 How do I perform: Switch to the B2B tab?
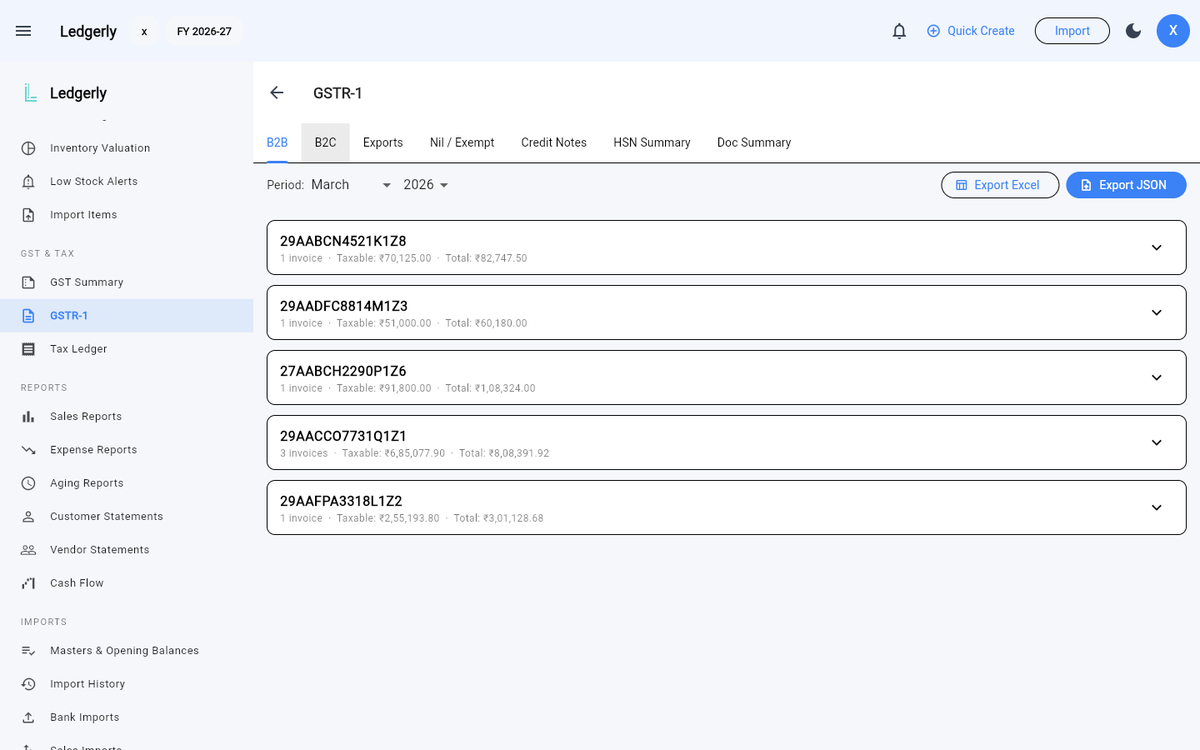tap(277, 143)
